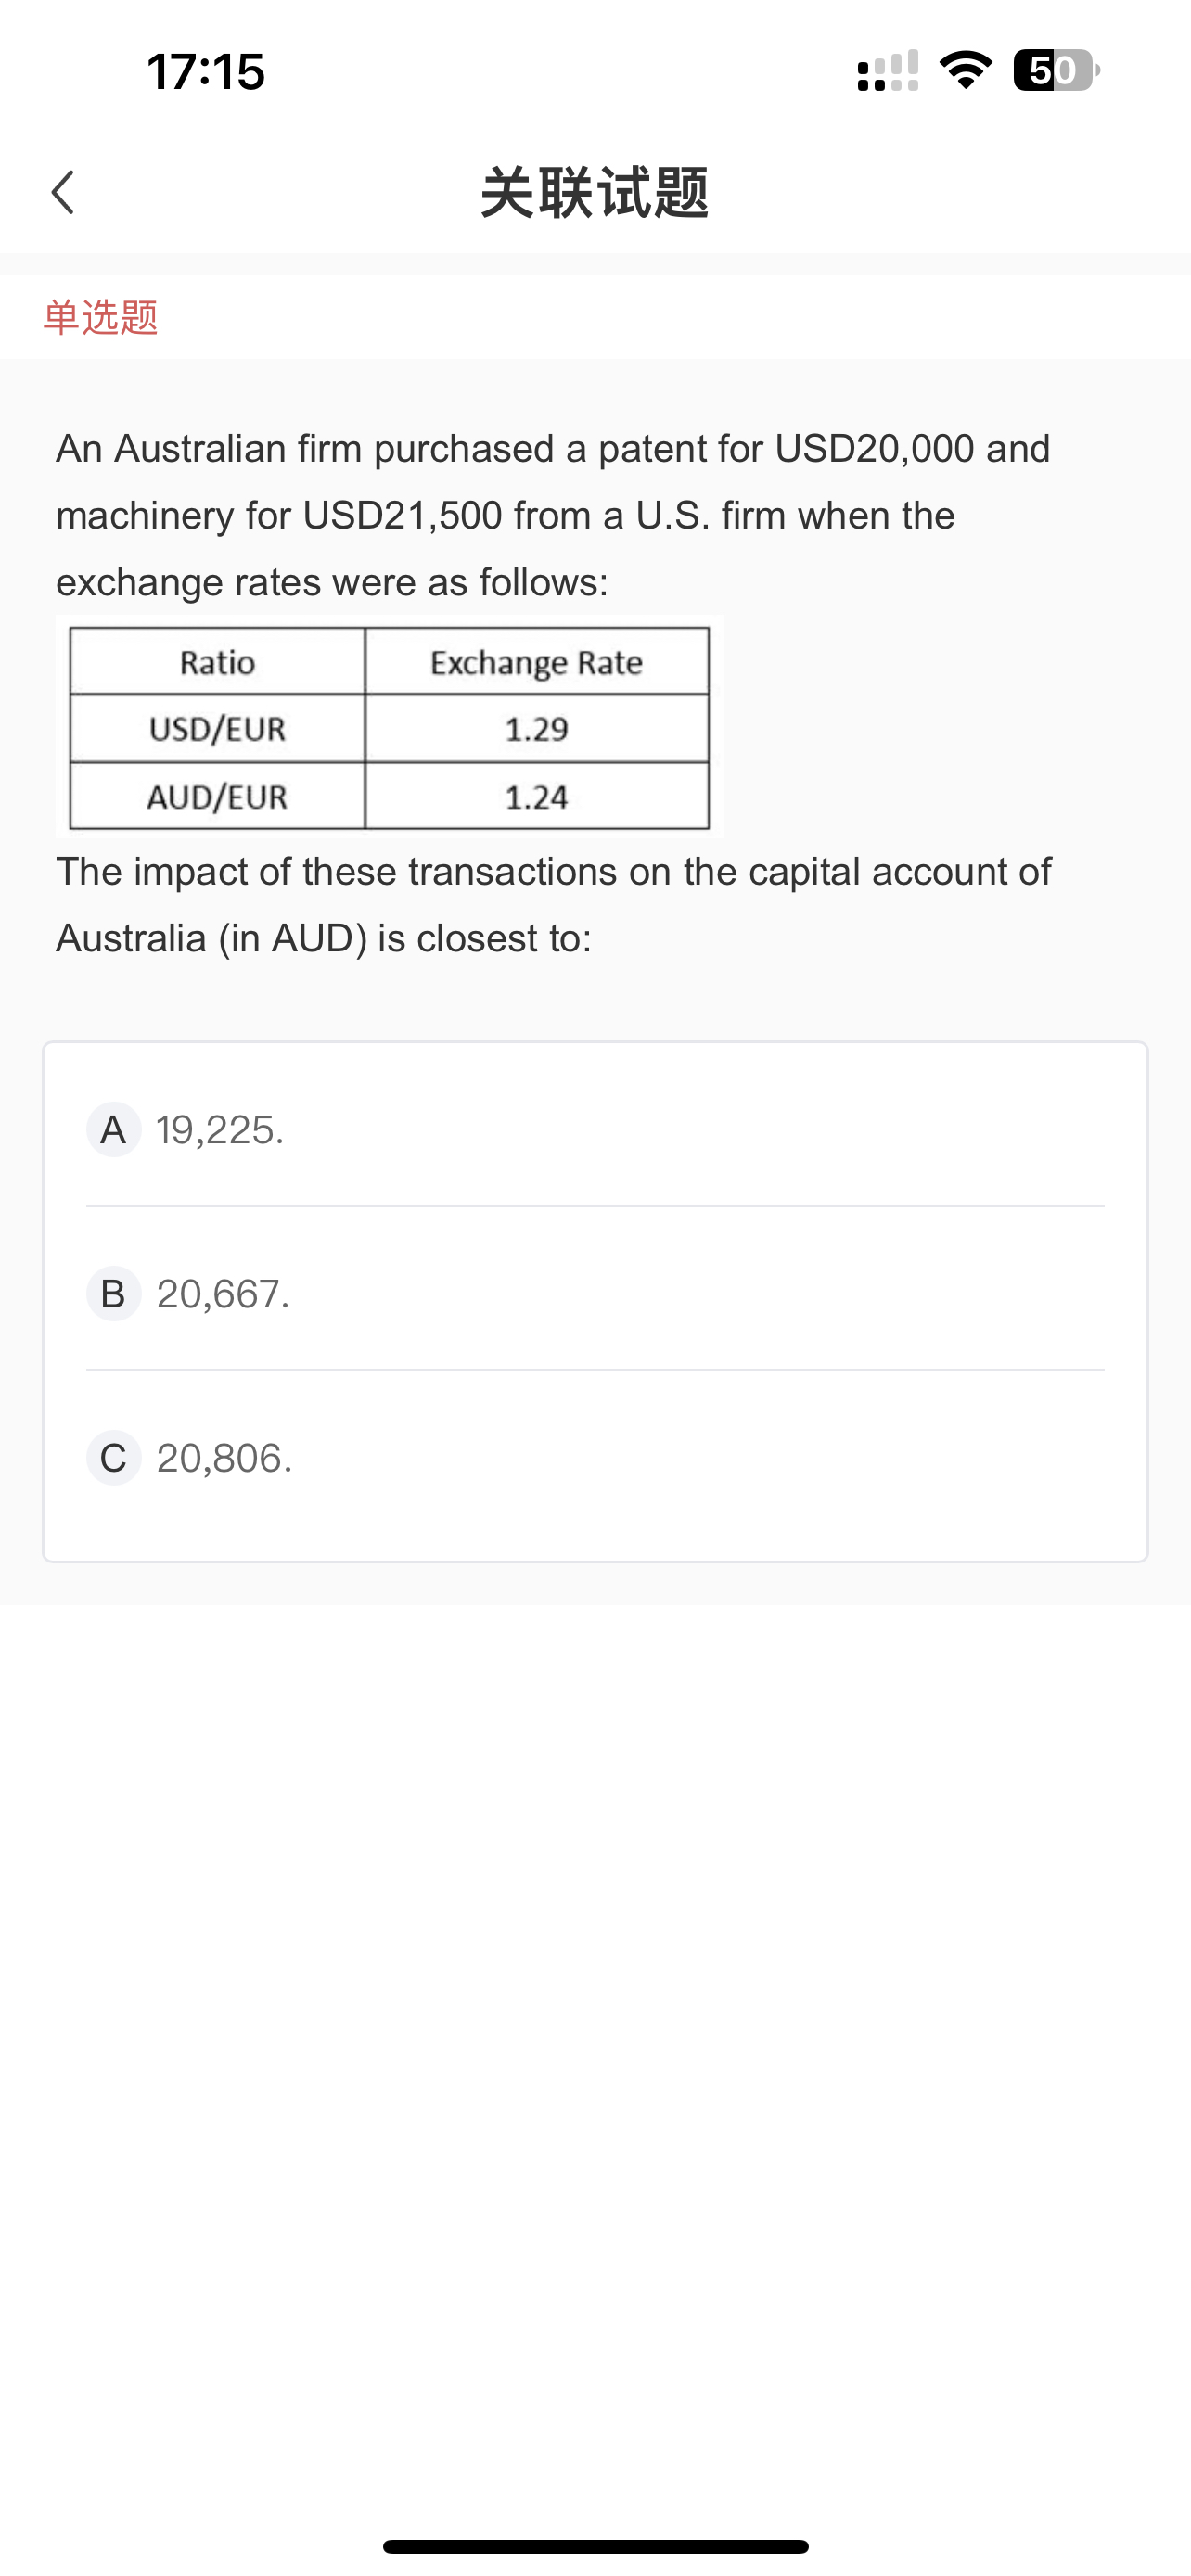Image resolution: width=1191 pixels, height=2576 pixels.
Task: Choose the answer text 20,667
Action: point(223,1294)
